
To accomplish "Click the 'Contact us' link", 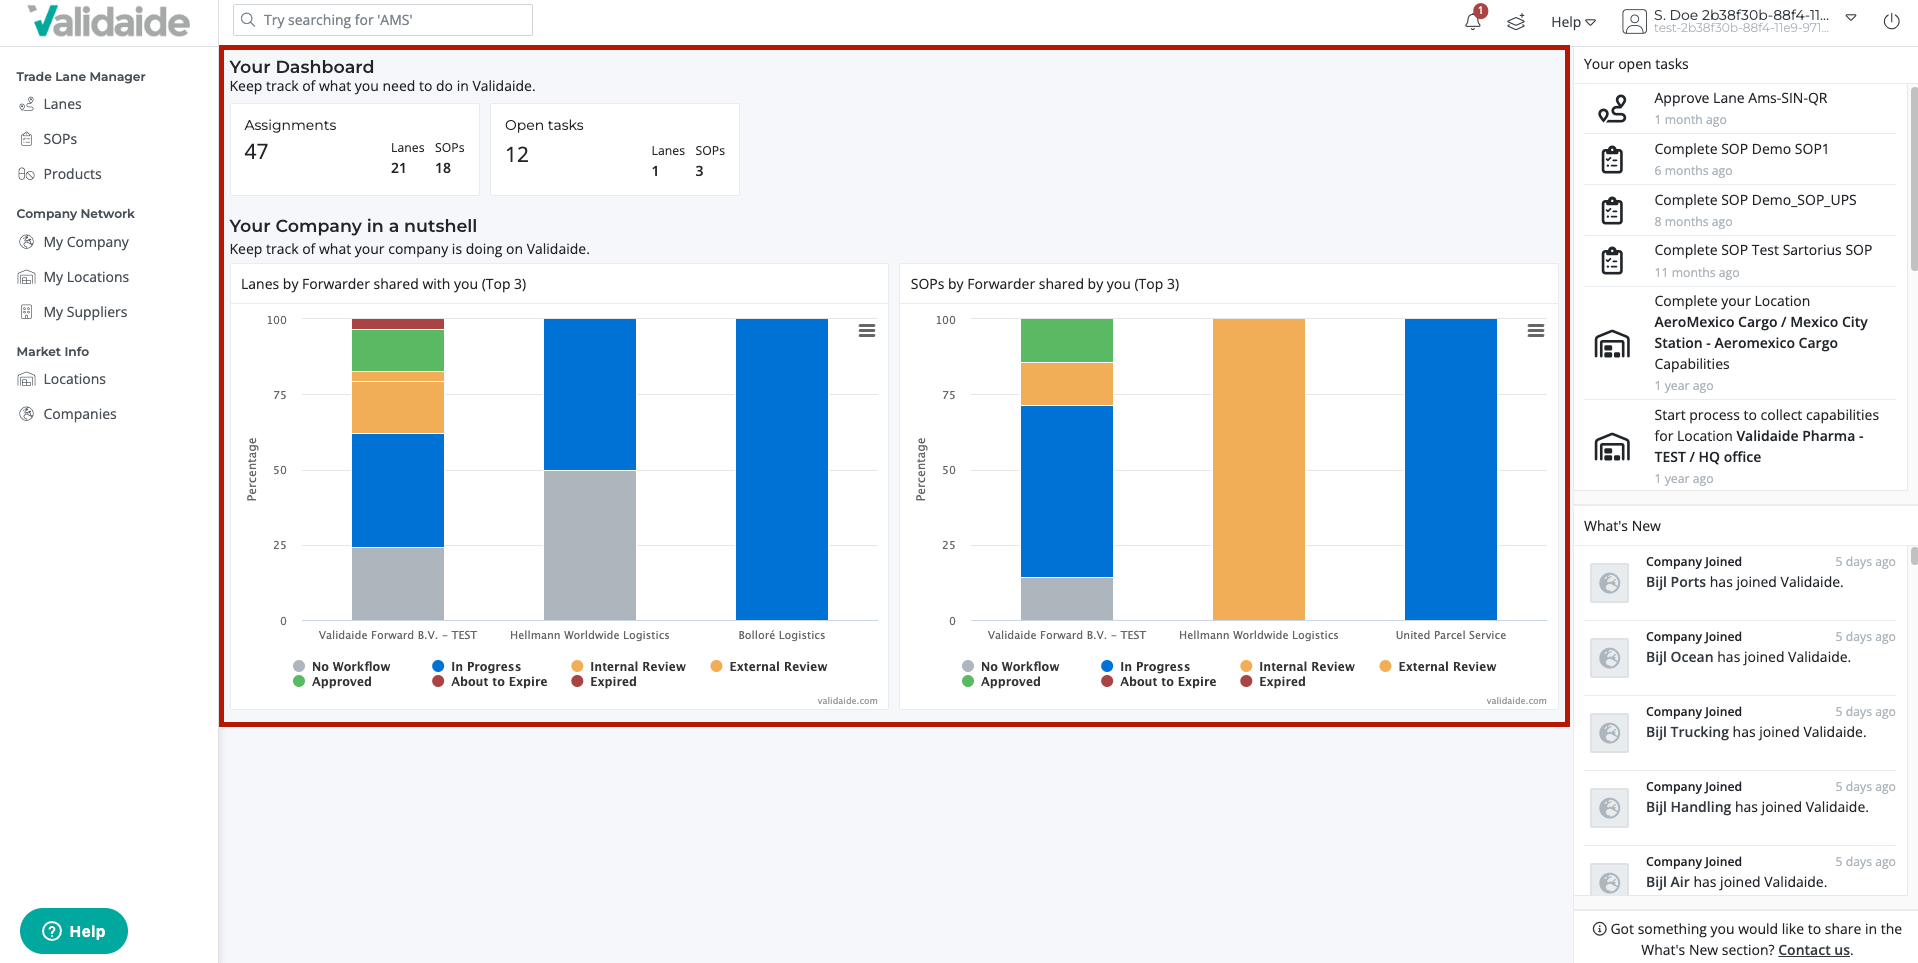I will click(x=1814, y=950).
